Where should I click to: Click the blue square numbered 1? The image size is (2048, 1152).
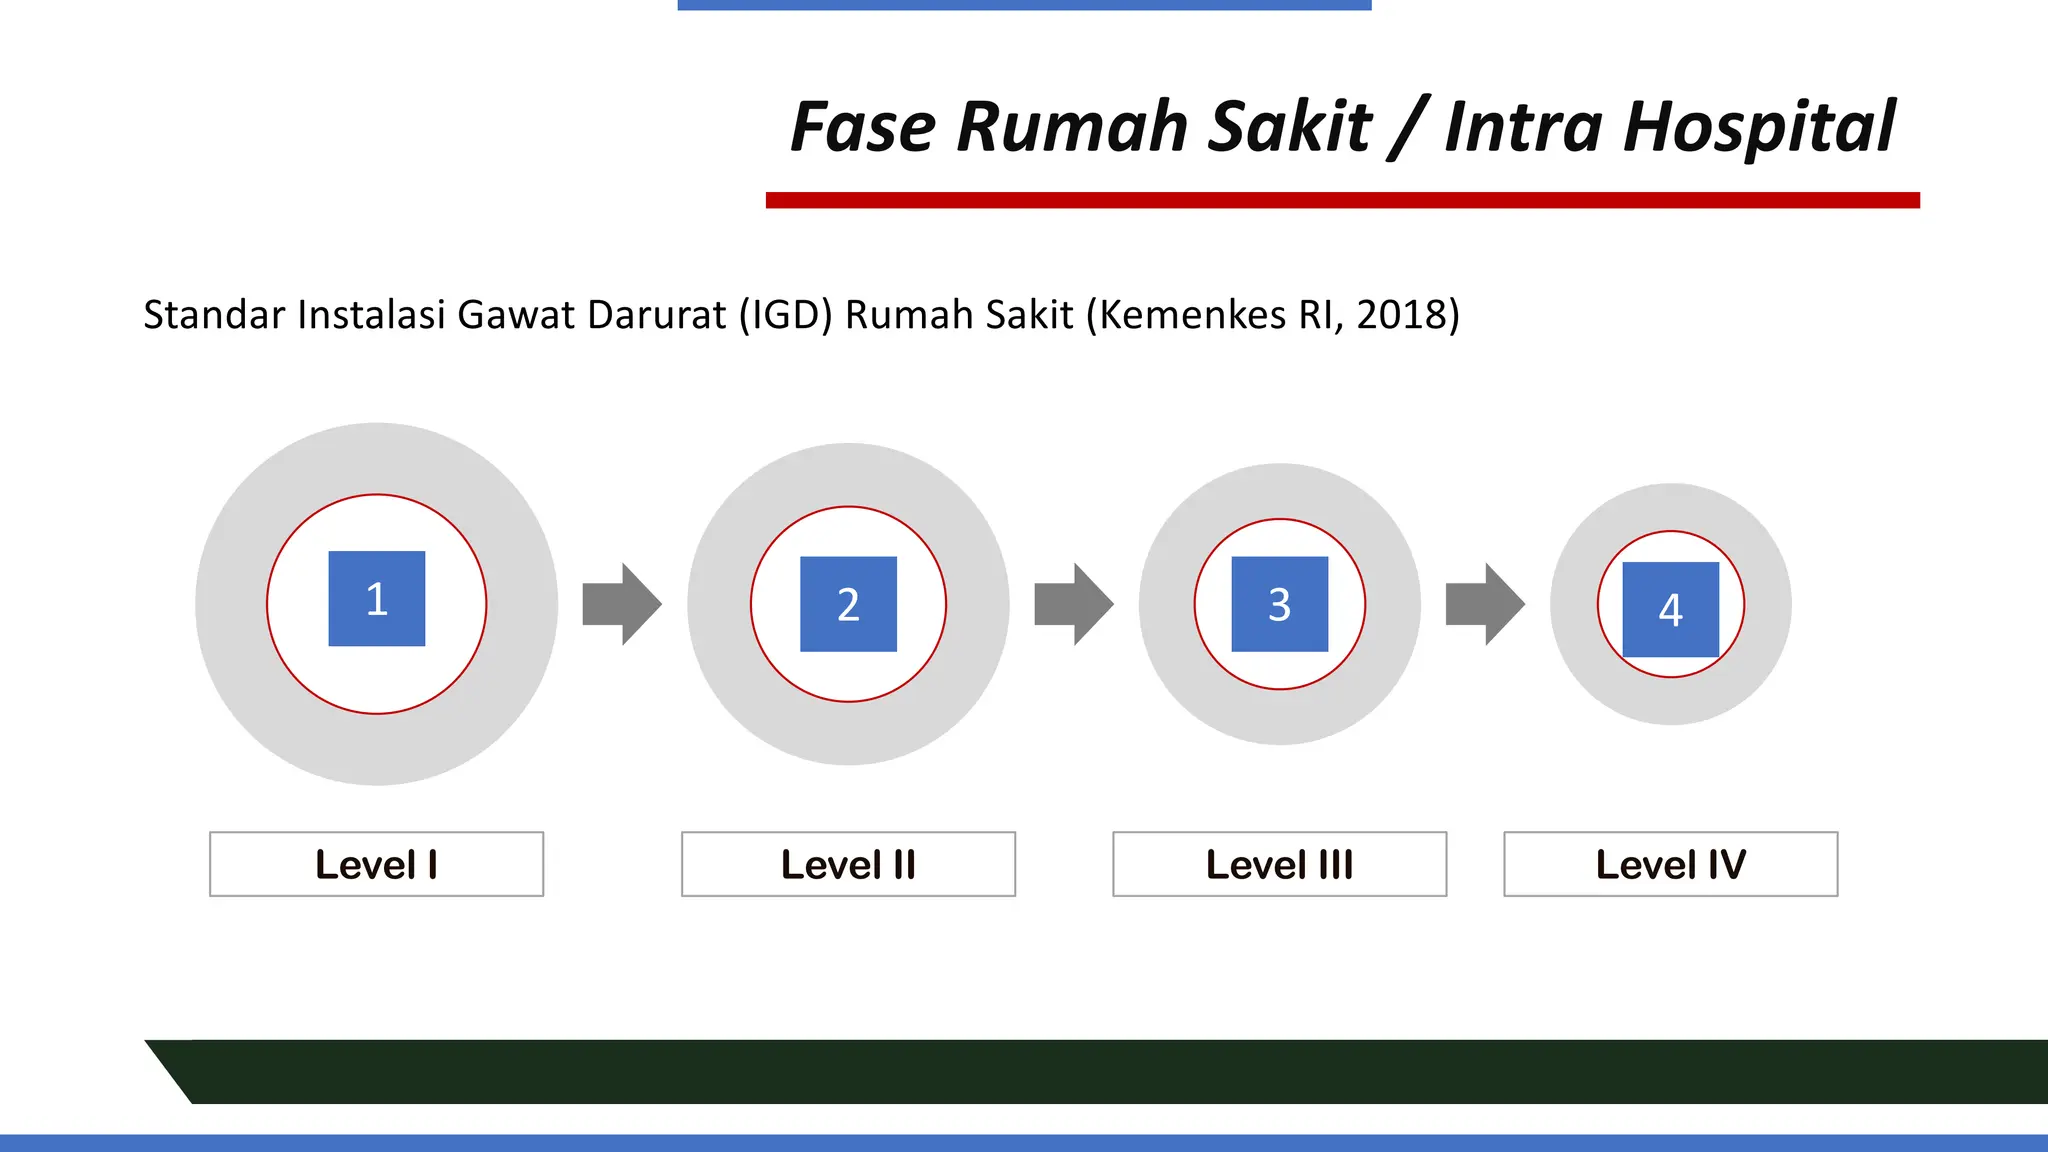tap(376, 598)
